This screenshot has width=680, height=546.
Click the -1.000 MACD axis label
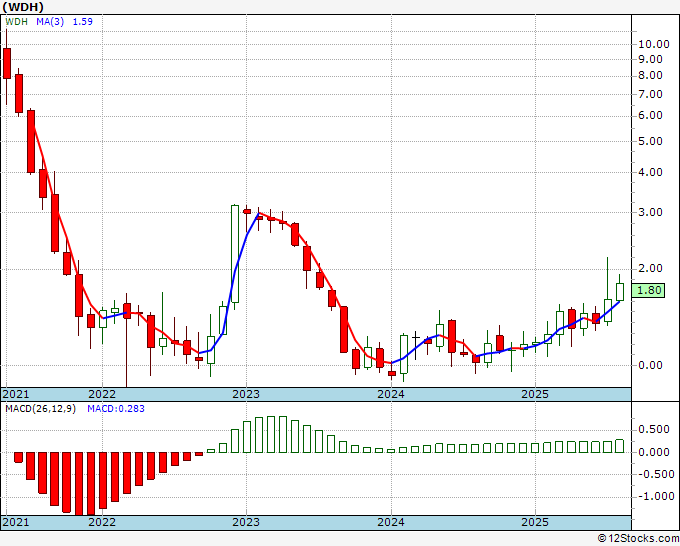(x=655, y=497)
